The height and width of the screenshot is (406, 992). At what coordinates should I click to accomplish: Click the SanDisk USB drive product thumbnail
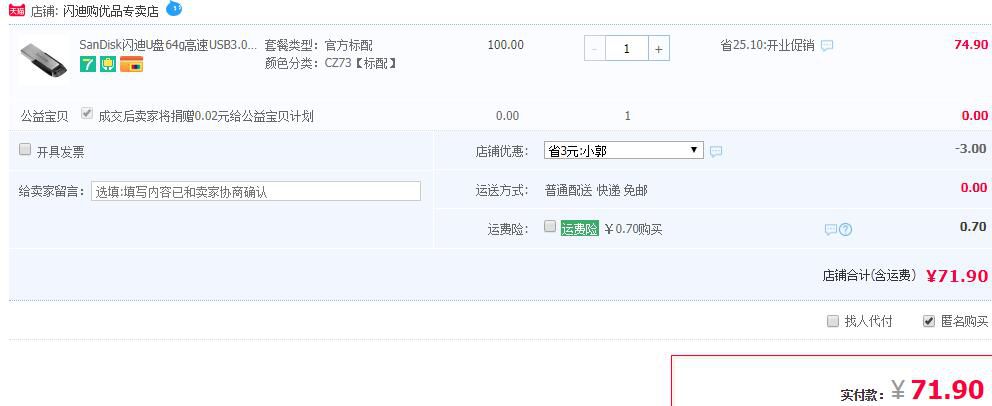click(43, 60)
